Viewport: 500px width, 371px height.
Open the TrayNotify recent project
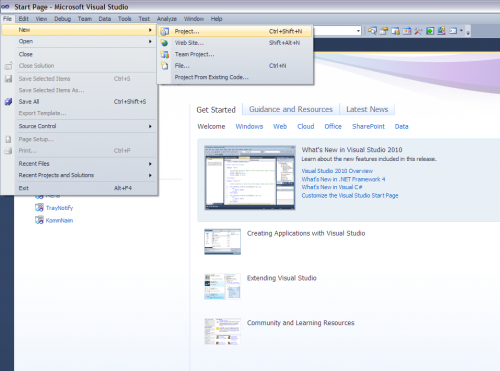coord(59,208)
